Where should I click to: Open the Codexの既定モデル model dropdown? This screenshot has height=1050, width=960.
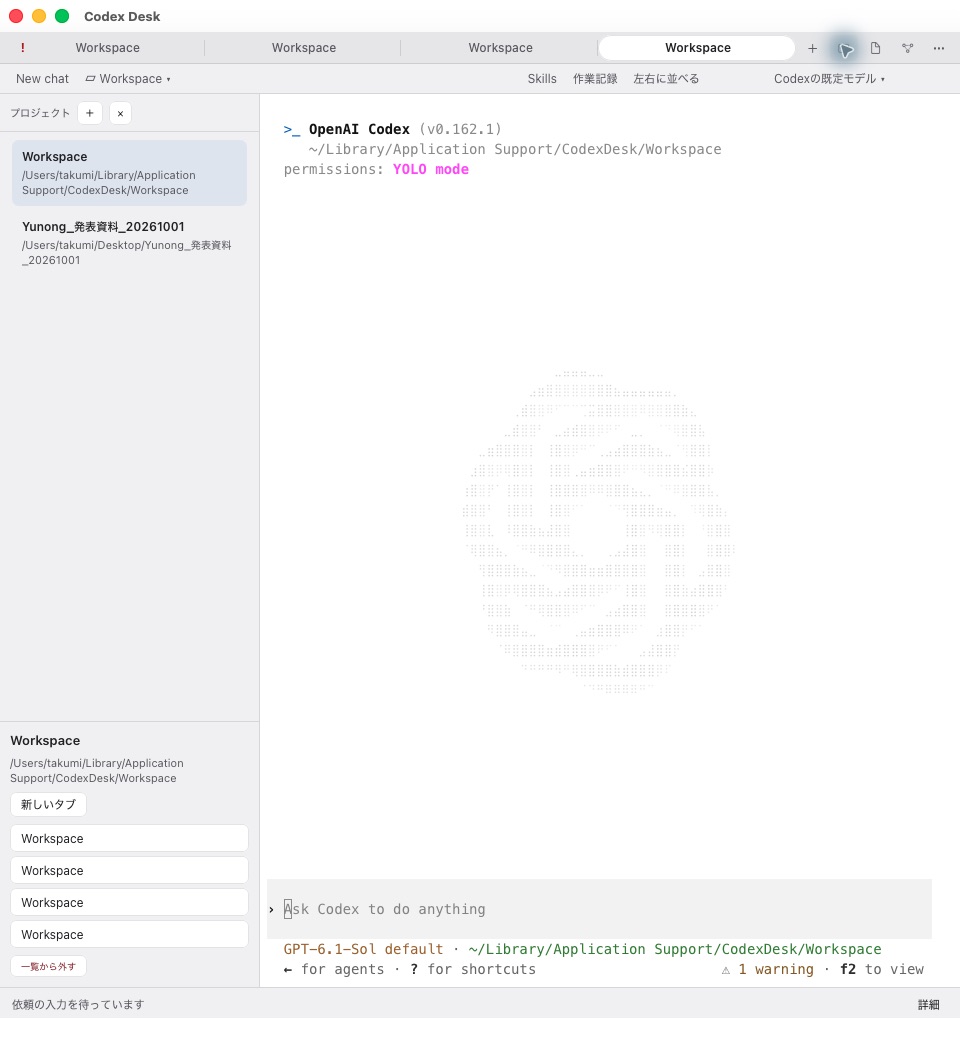[829, 78]
